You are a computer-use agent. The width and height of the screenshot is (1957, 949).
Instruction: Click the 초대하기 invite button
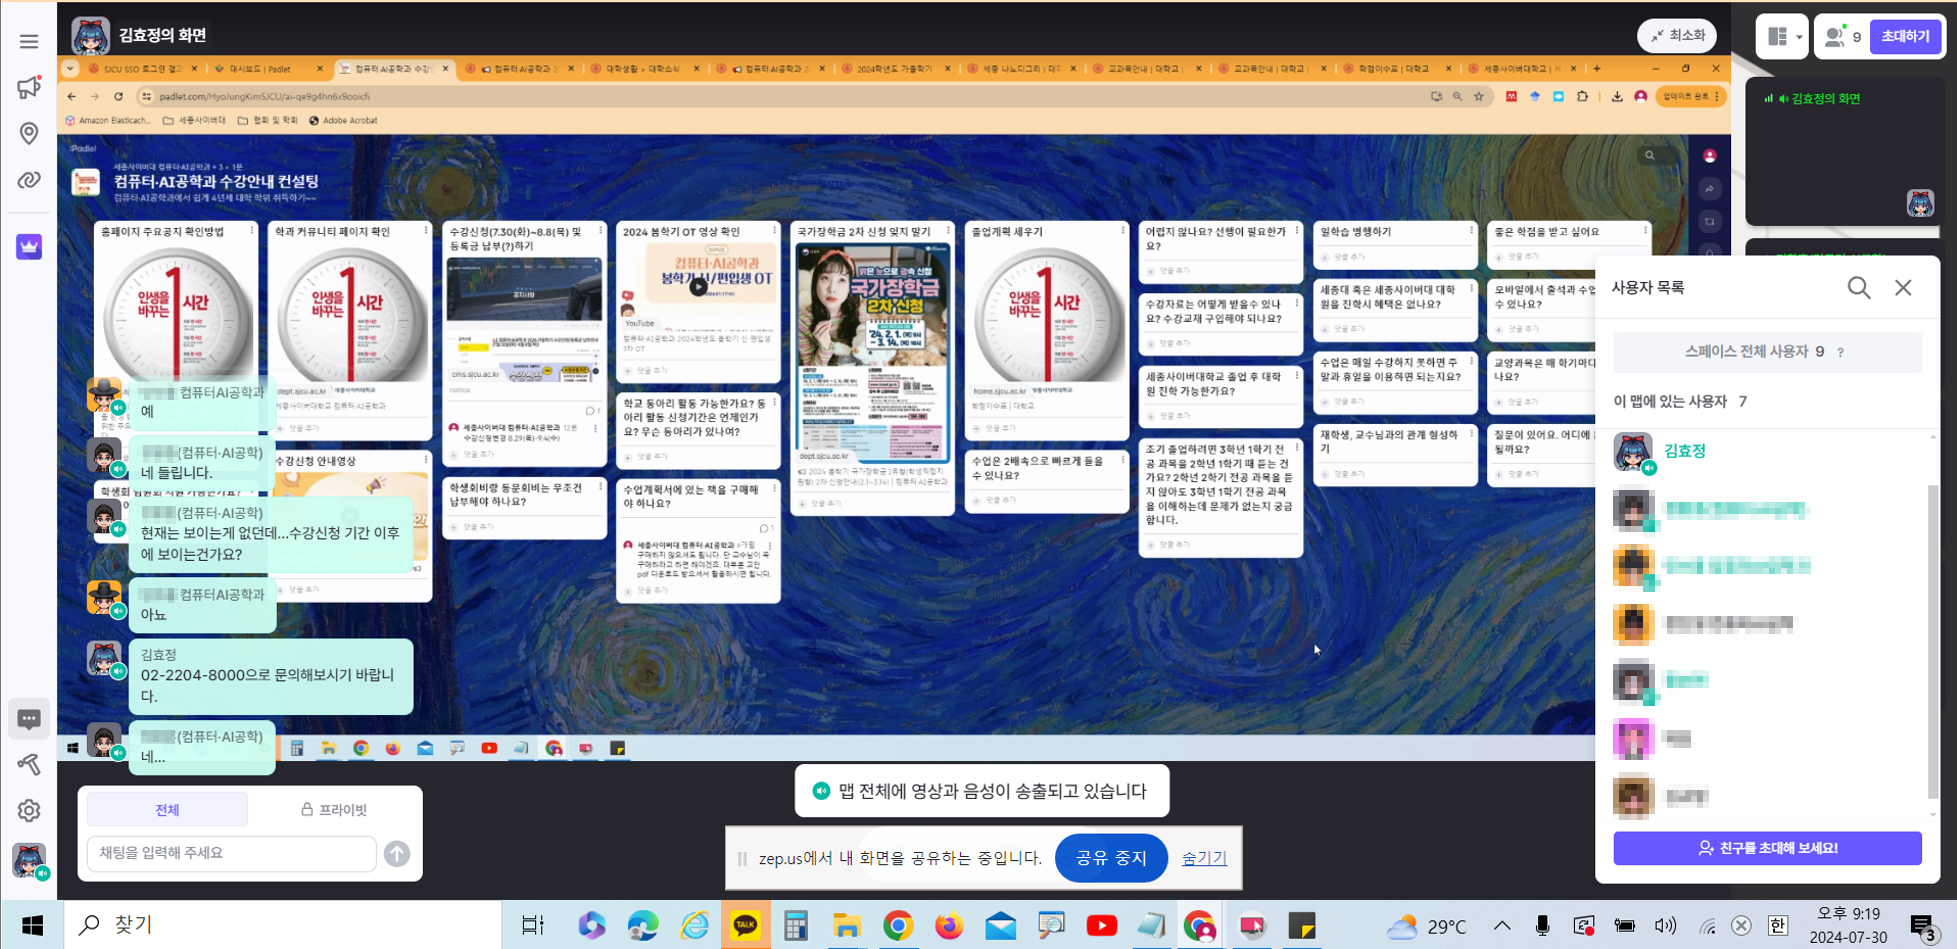pyautogui.click(x=1905, y=37)
